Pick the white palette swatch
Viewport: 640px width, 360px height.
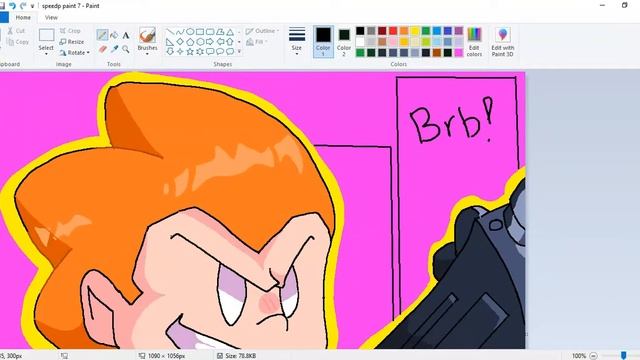pyautogui.click(x=360, y=42)
